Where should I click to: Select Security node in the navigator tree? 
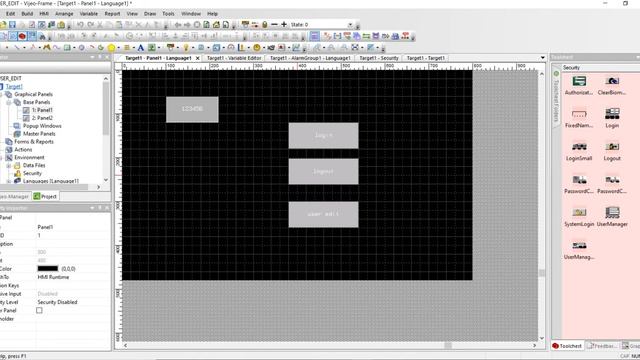click(32, 173)
